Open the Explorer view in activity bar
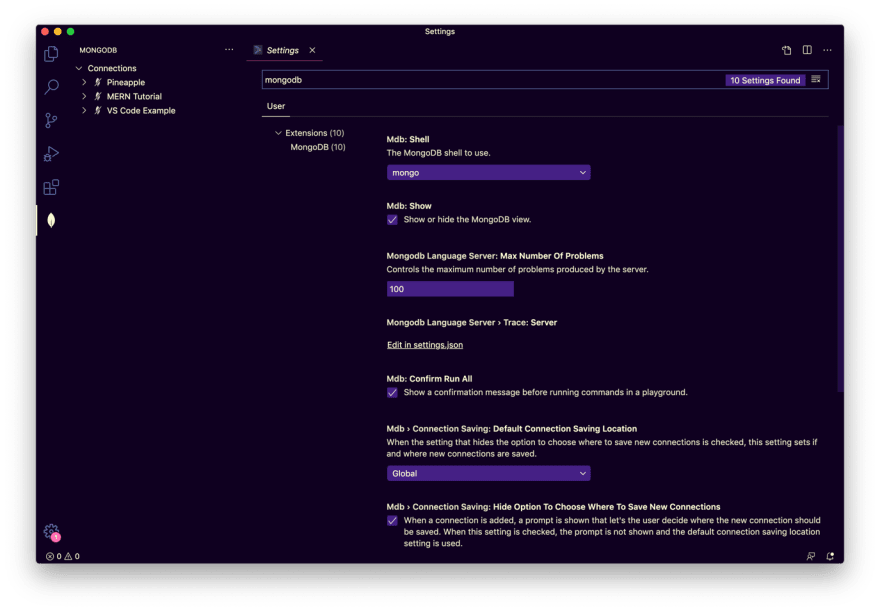Screen dimensions: 880x611 pyautogui.click(x=51, y=54)
